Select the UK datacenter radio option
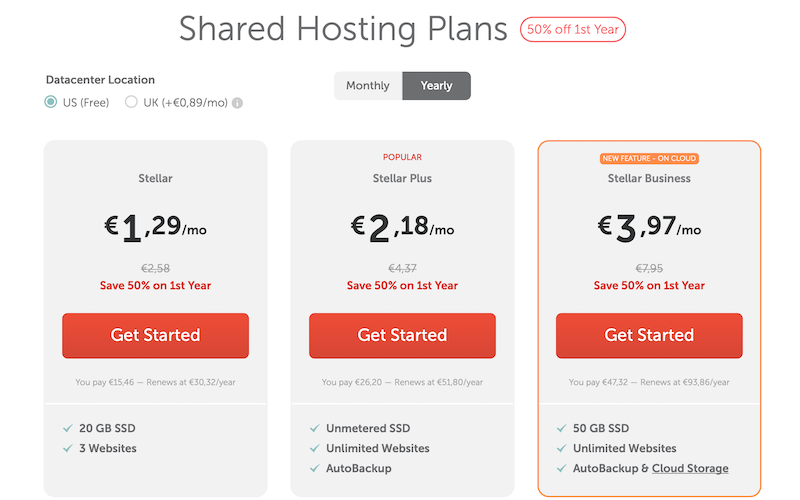The height and width of the screenshot is (500, 800). tap(131, 102)
